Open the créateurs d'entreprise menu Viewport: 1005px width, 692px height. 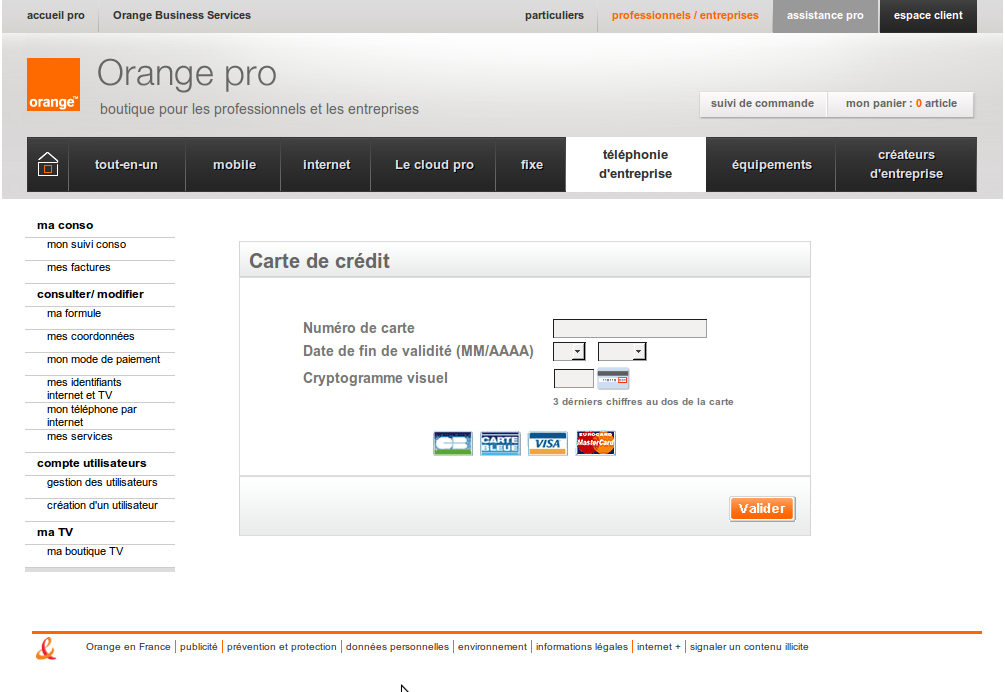(x=906, y=164)
